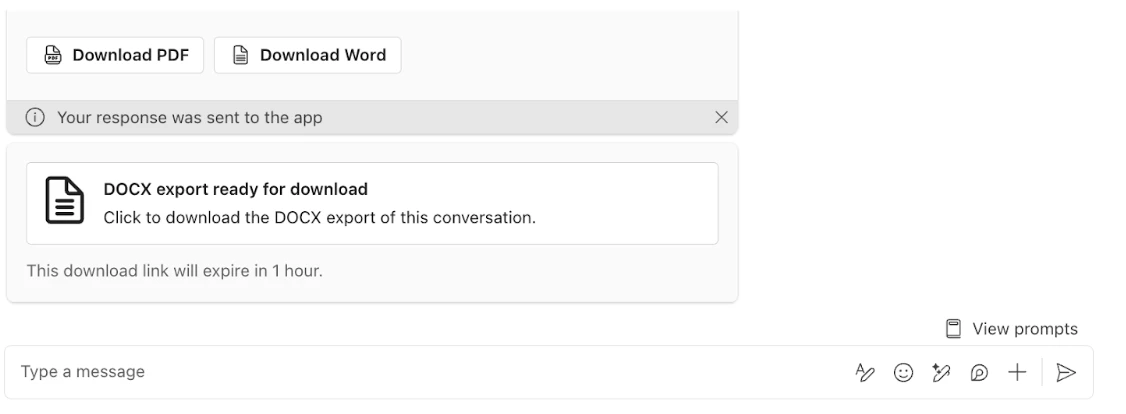
Task: Dismiss the 'response was sent' notification
Action: 721,117
